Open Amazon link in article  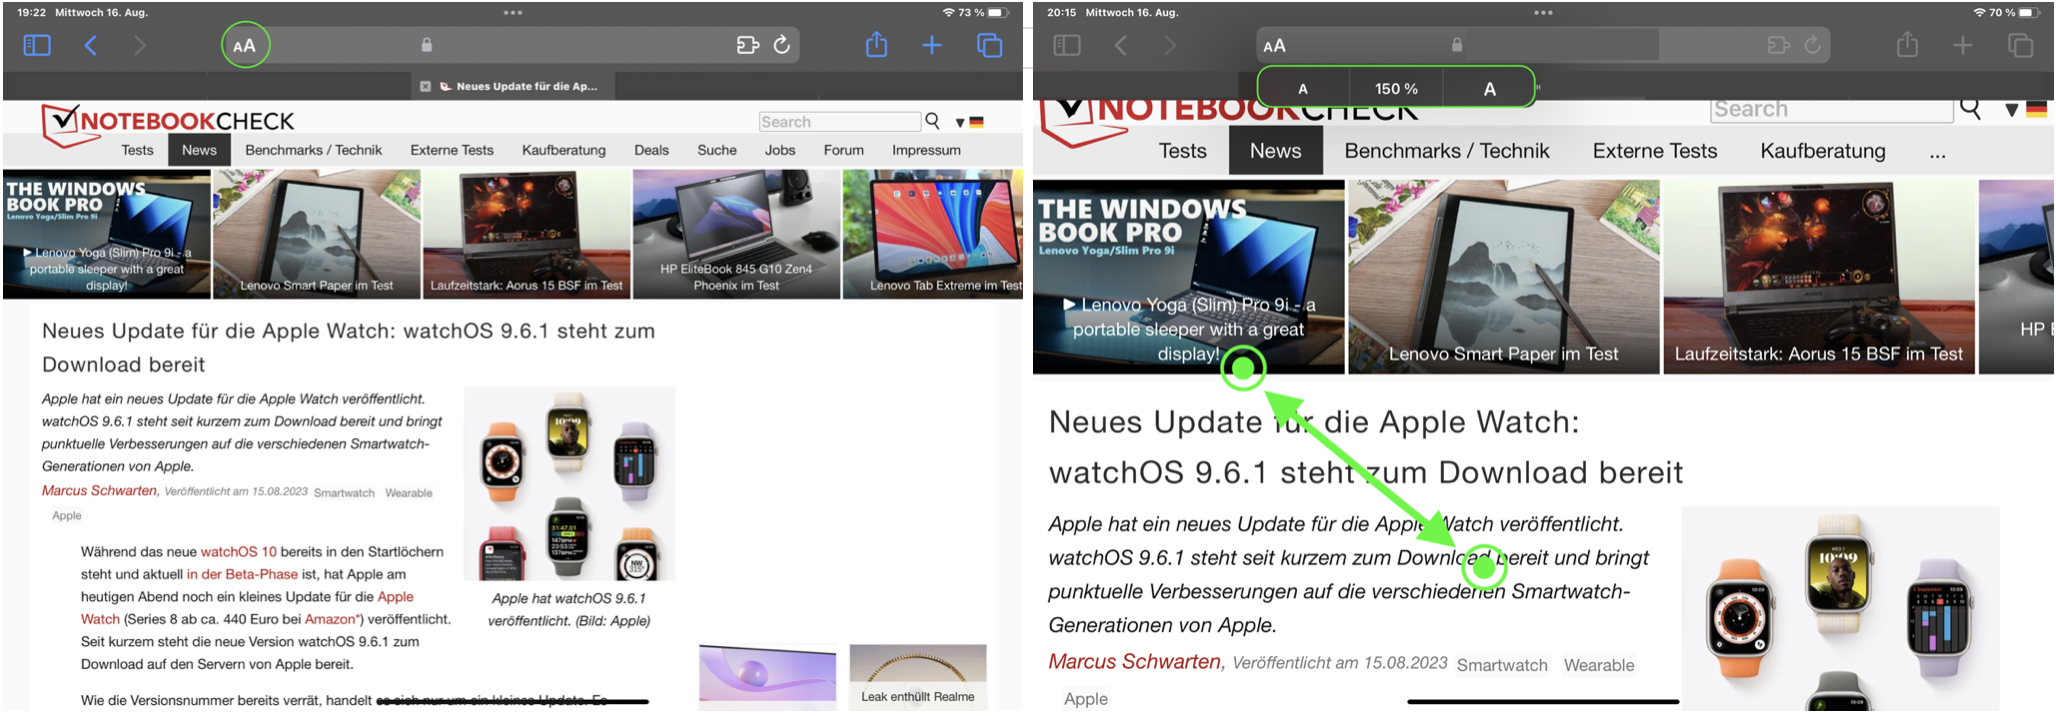pos(330,619)
